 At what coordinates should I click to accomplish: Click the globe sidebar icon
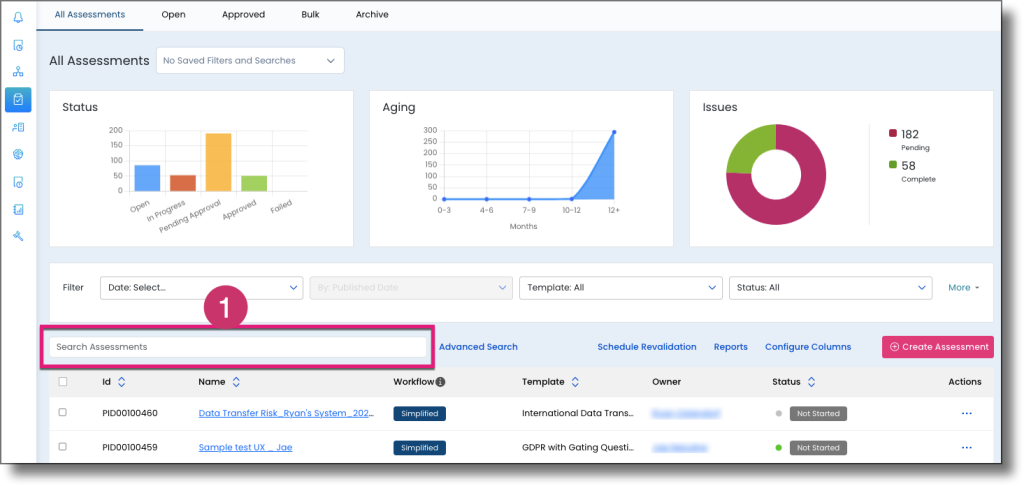tap(18, 154)
